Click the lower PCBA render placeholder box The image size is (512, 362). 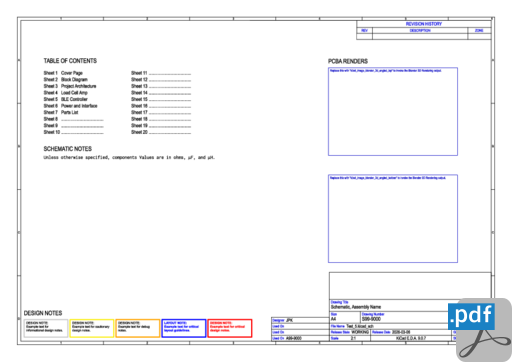393,219
